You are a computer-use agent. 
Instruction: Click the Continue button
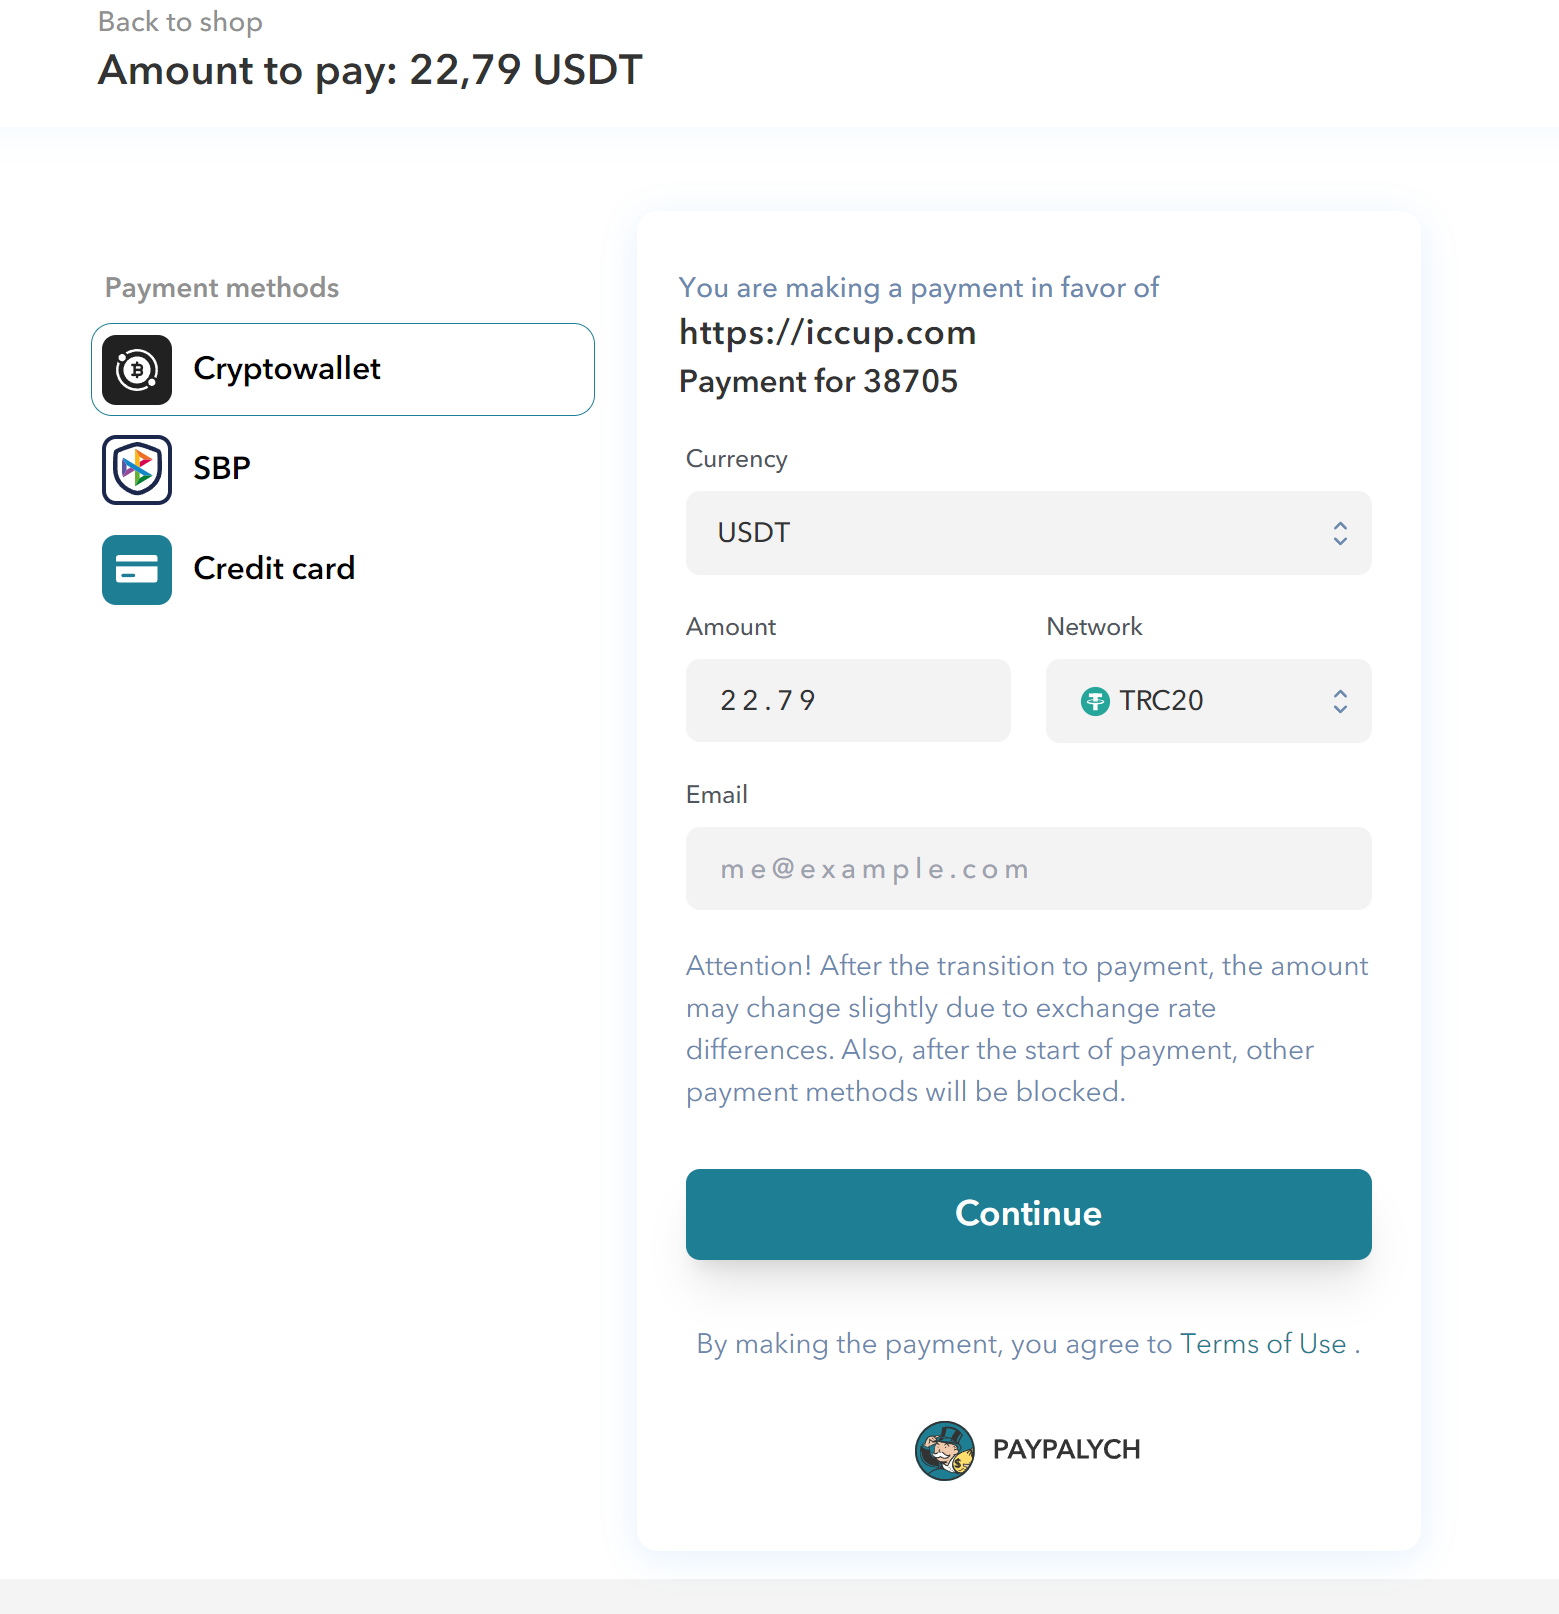click(1028, 1214)
